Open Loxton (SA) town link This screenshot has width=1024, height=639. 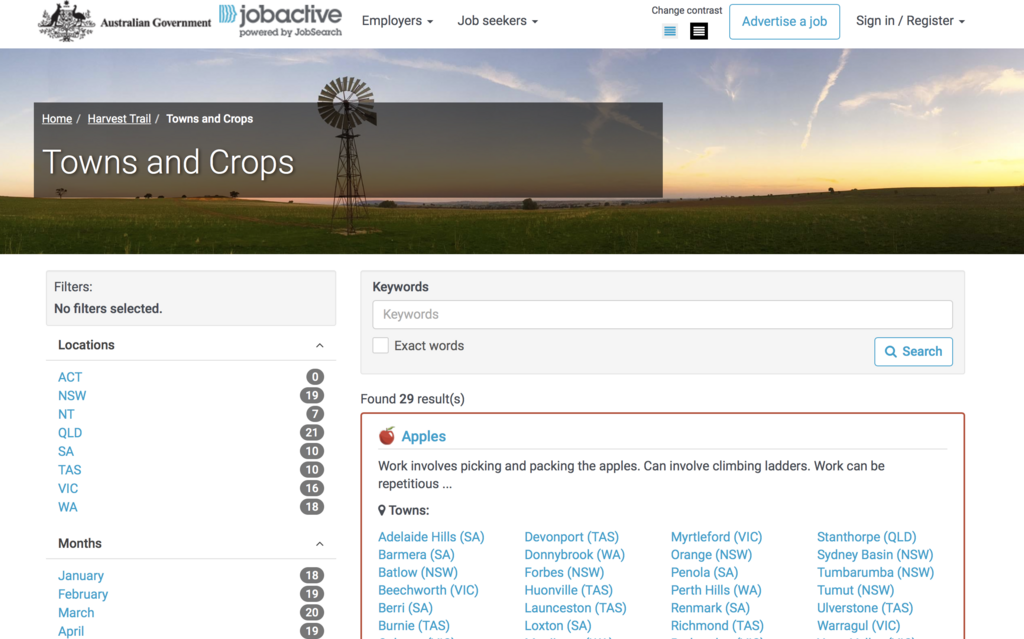(x=558, y=625)
